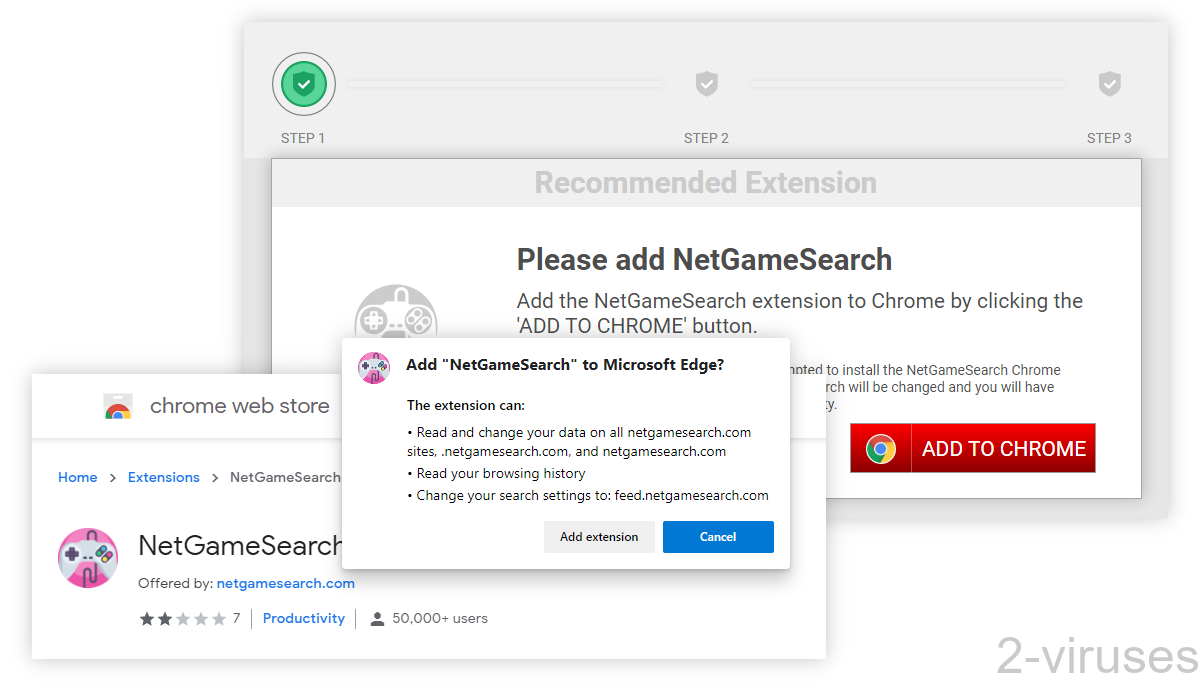Open the Home breadcrumb link

pos(78,477)
